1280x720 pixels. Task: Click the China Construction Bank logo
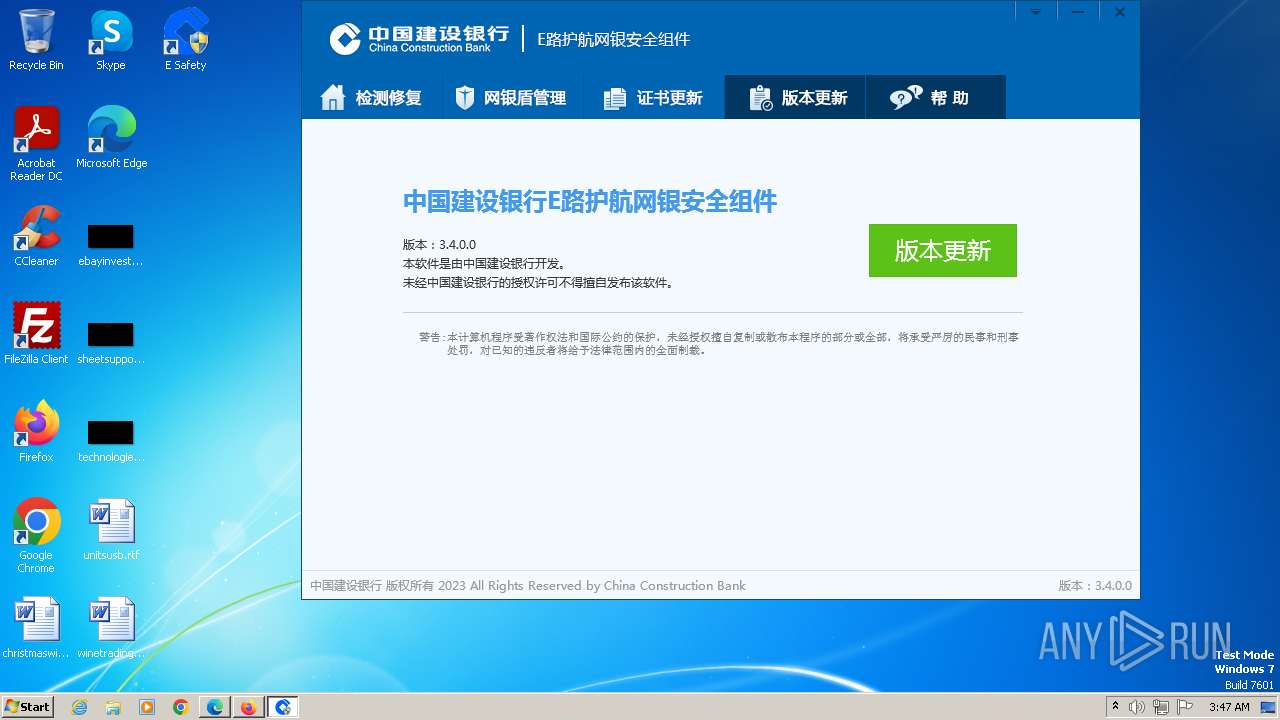pos(419,39)
